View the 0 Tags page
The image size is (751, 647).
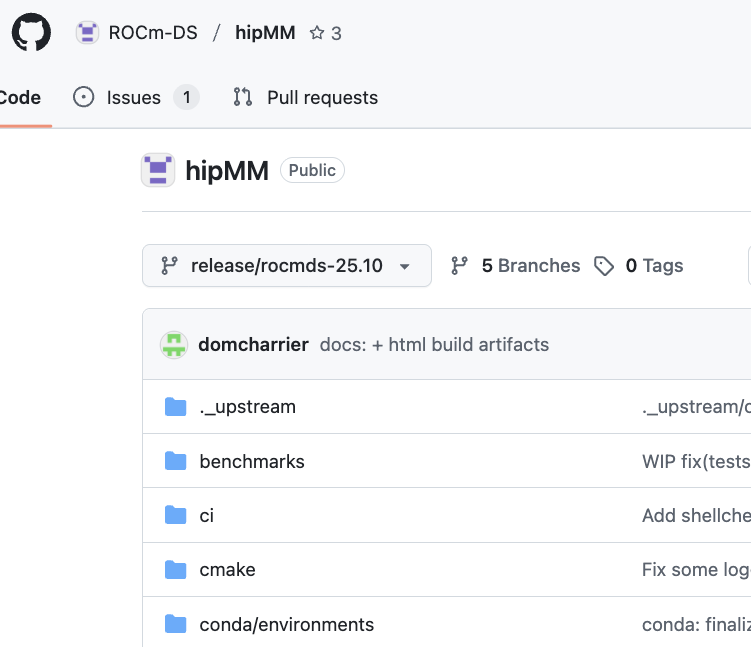pos(654,265)
